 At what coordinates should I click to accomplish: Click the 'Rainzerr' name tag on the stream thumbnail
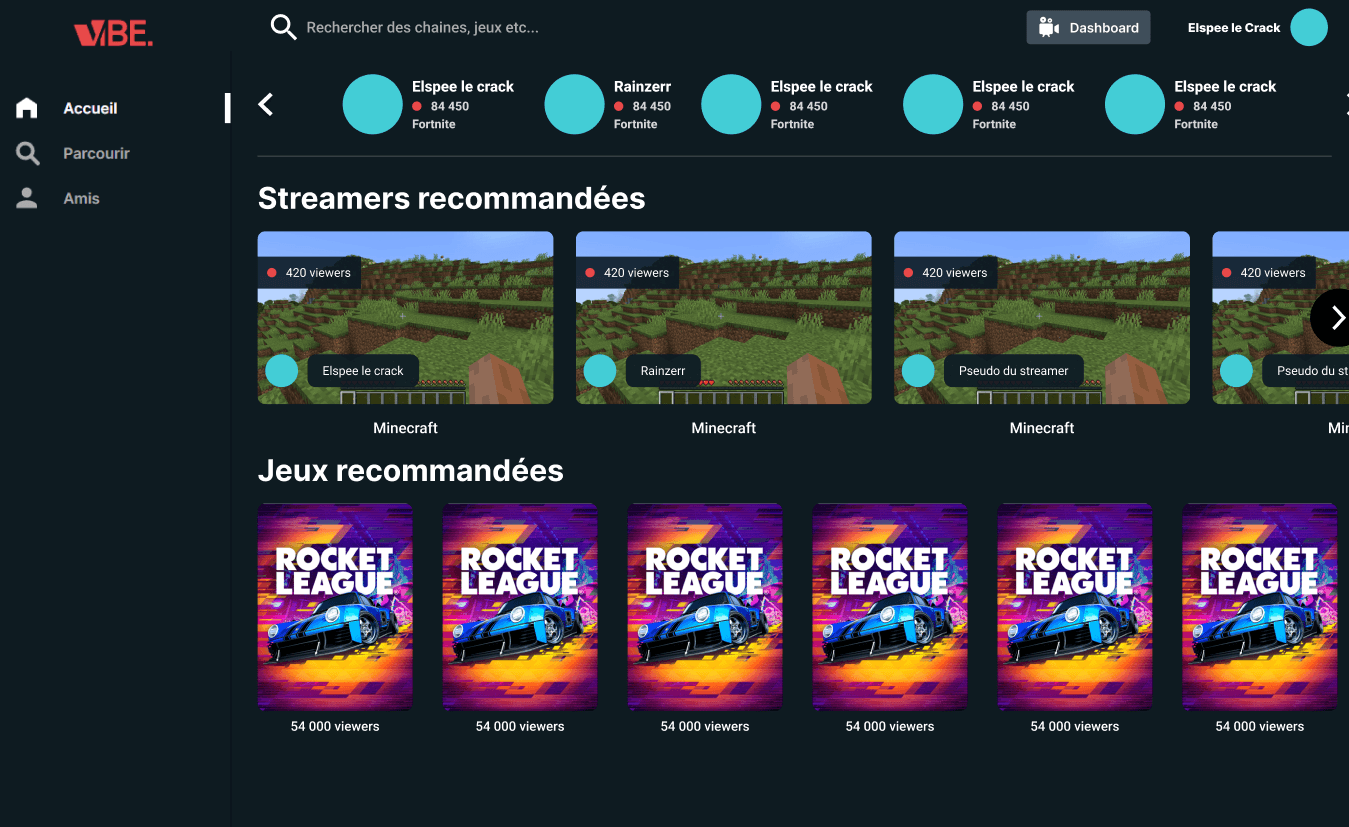pos(663,371)
